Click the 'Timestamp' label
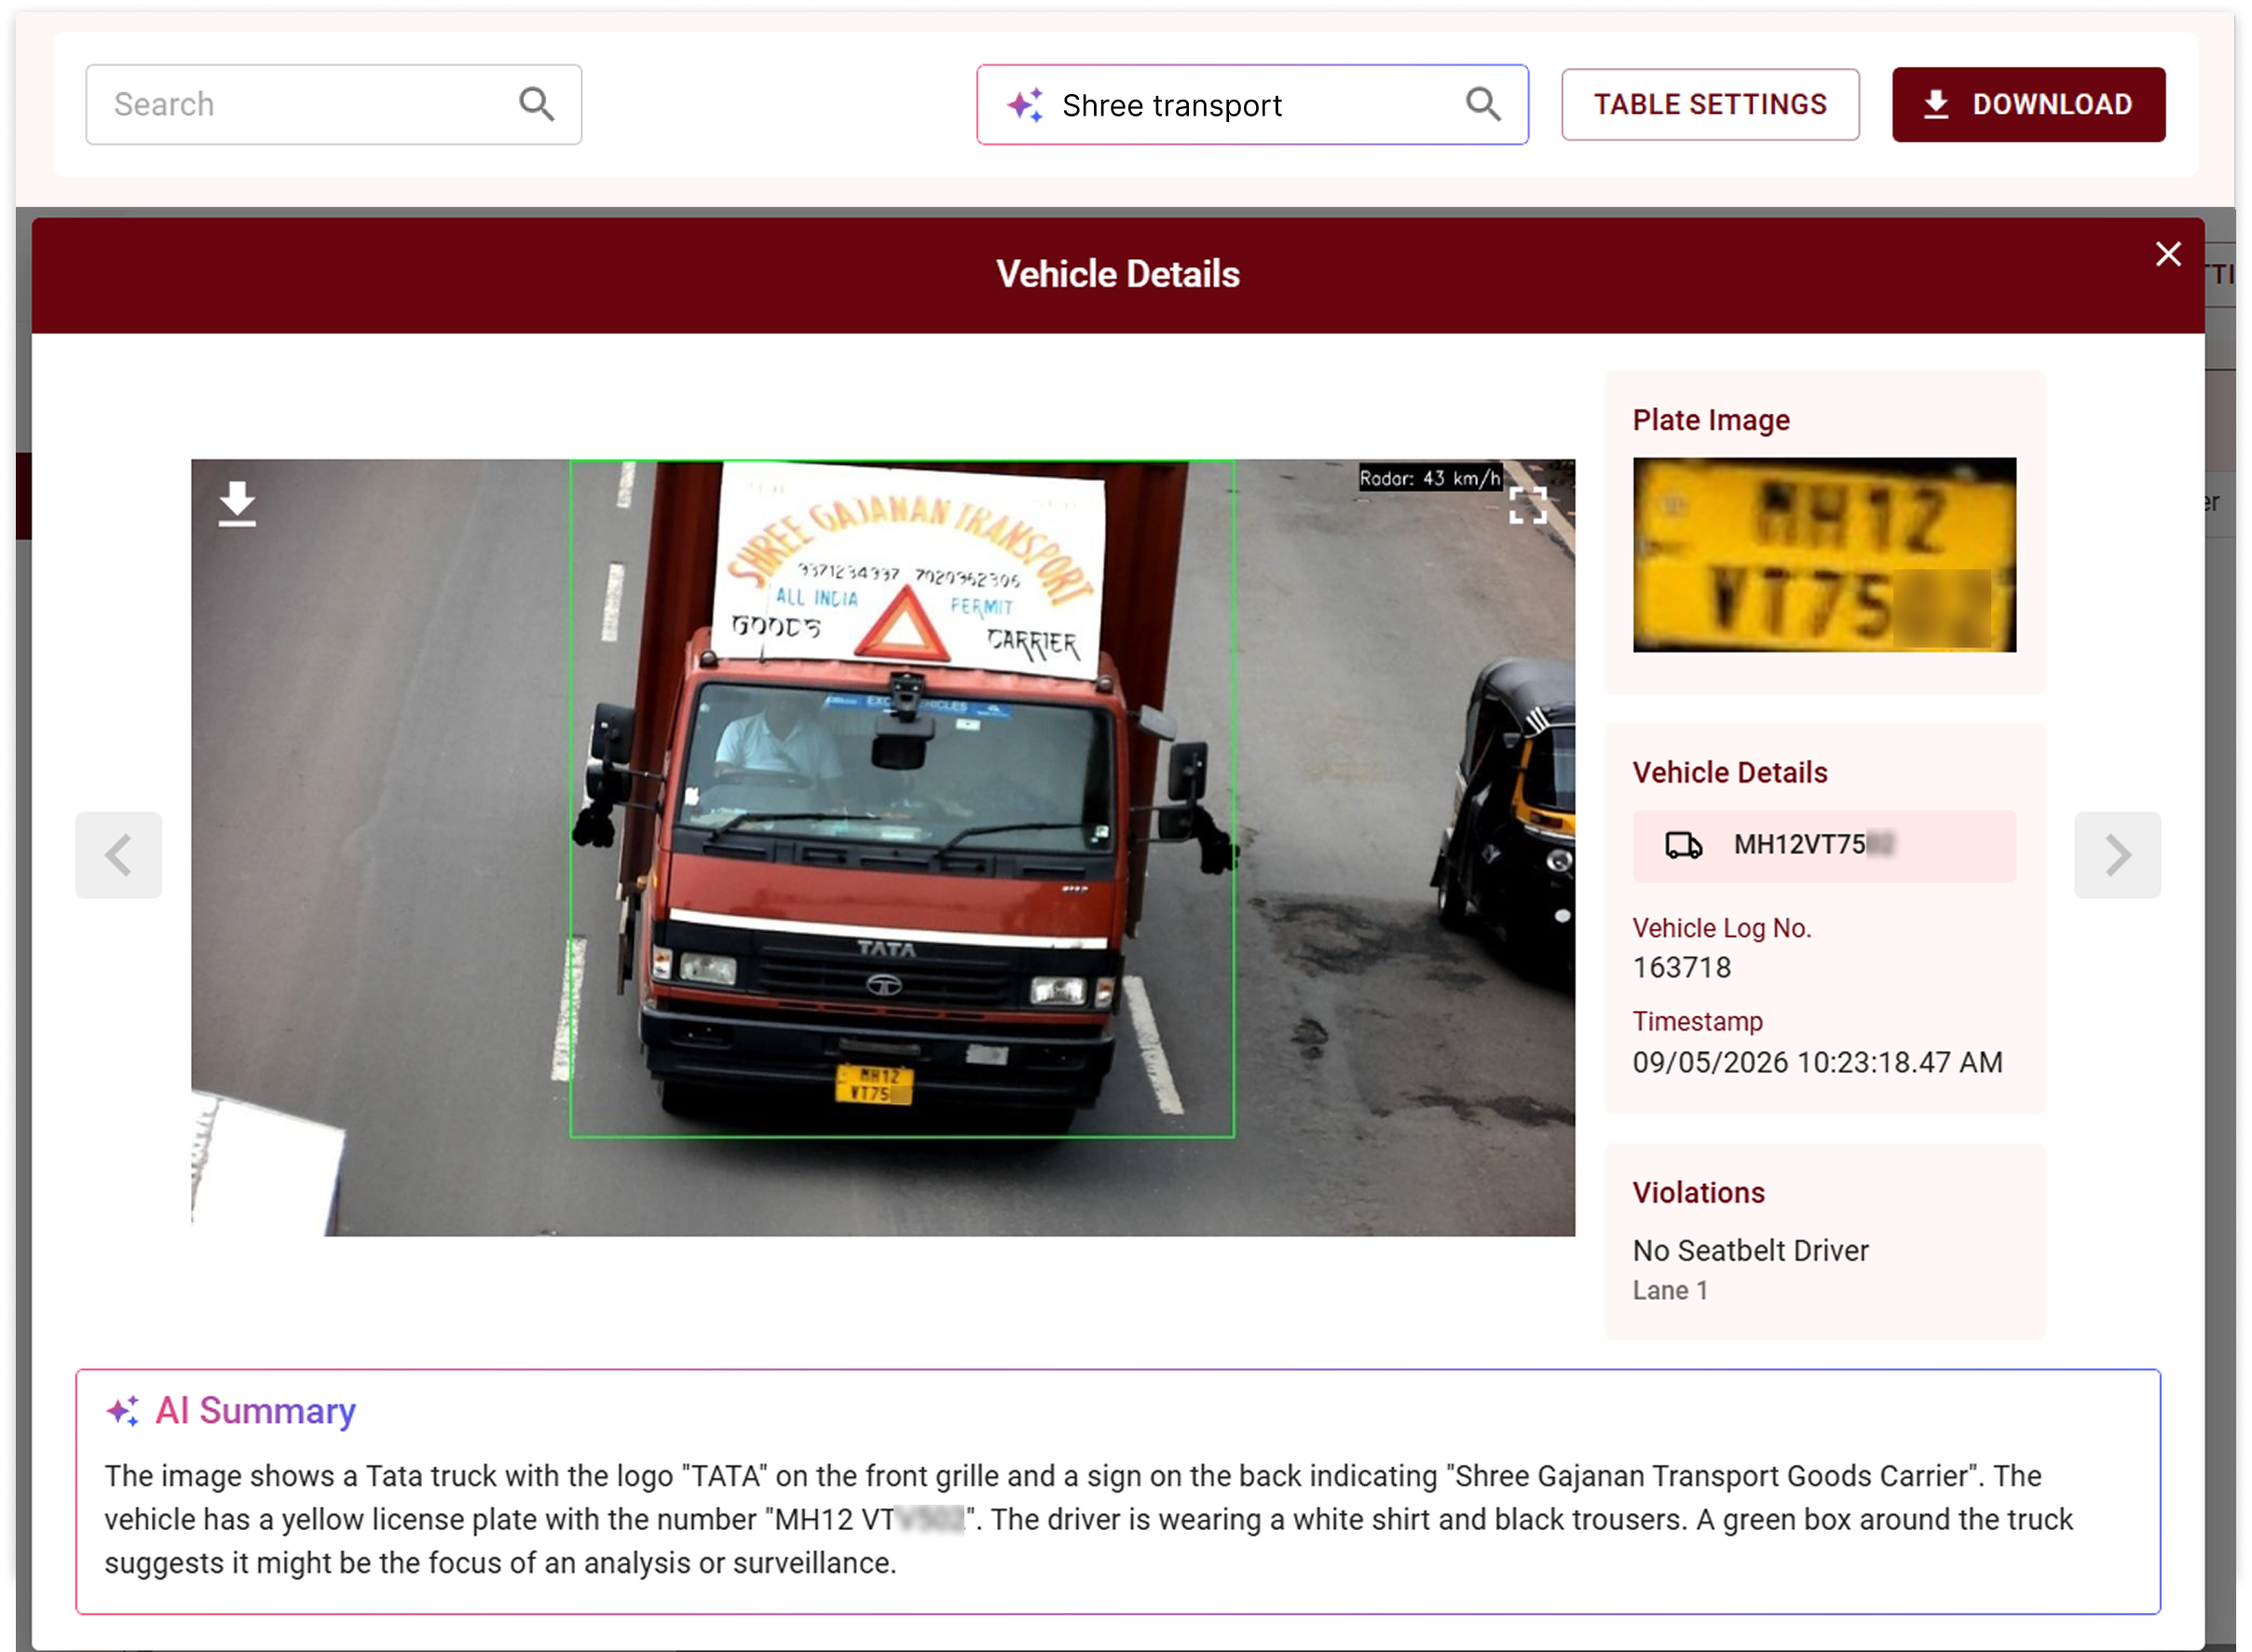Viewport: 2252px width, 1652px height. pyautogui.click(x=1696, y=1020)
